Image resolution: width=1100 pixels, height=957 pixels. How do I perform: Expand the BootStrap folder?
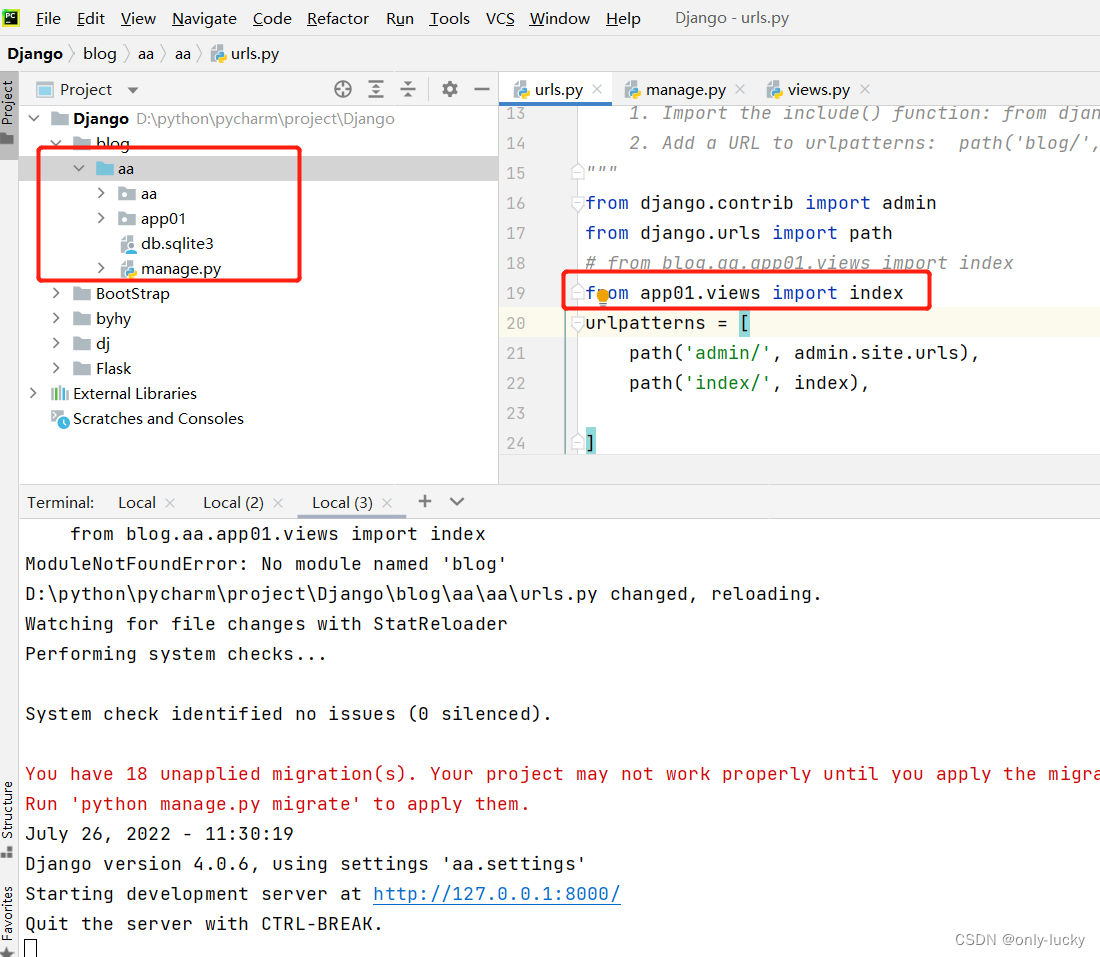click(56, 293)
